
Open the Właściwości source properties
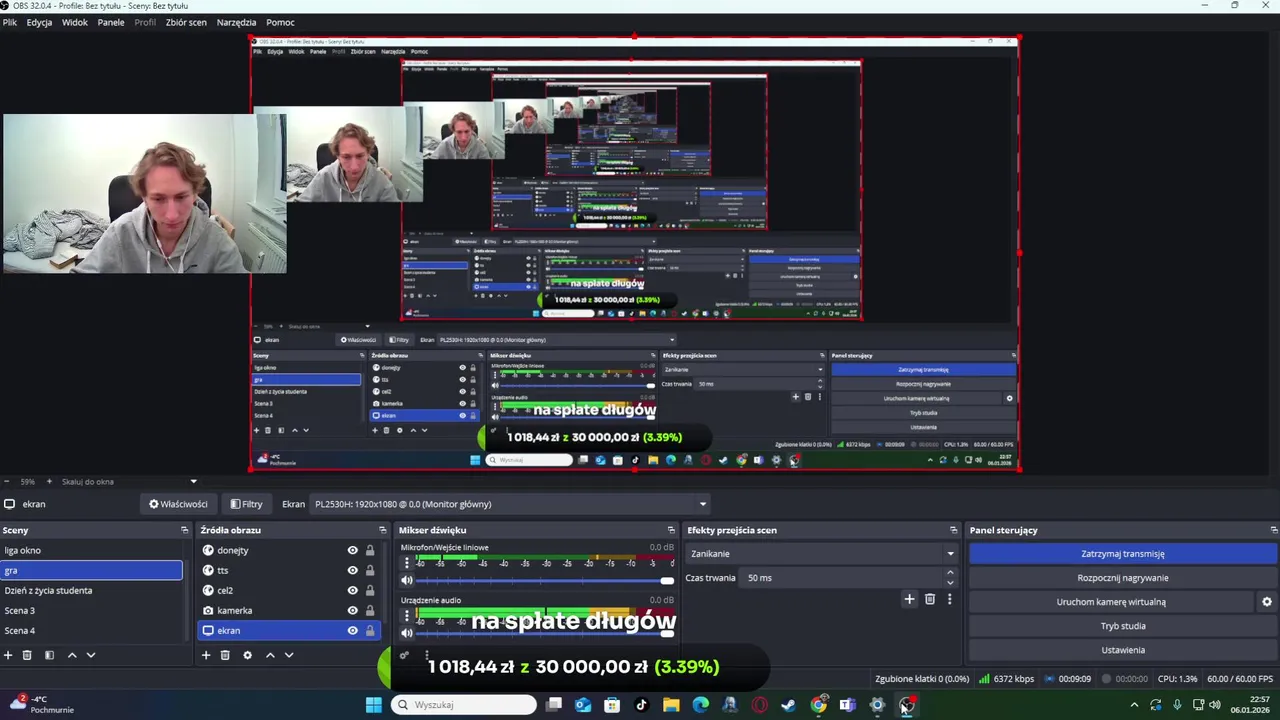pyautogui.click(x=178, y=504)
